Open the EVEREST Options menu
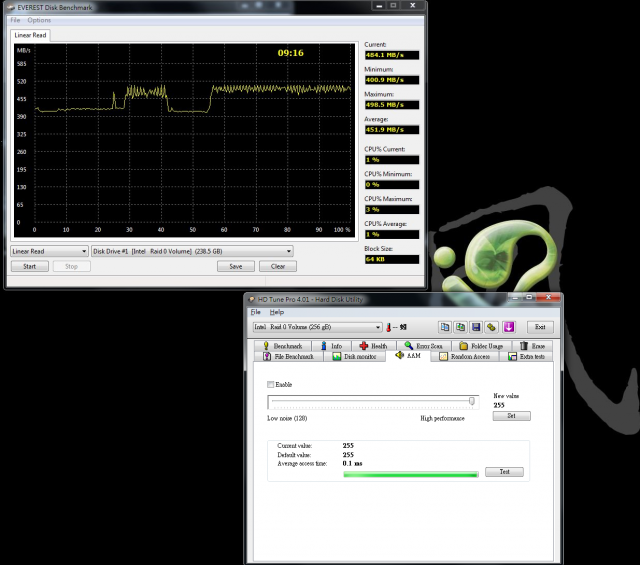640x565 pixels. coord(39,20)
